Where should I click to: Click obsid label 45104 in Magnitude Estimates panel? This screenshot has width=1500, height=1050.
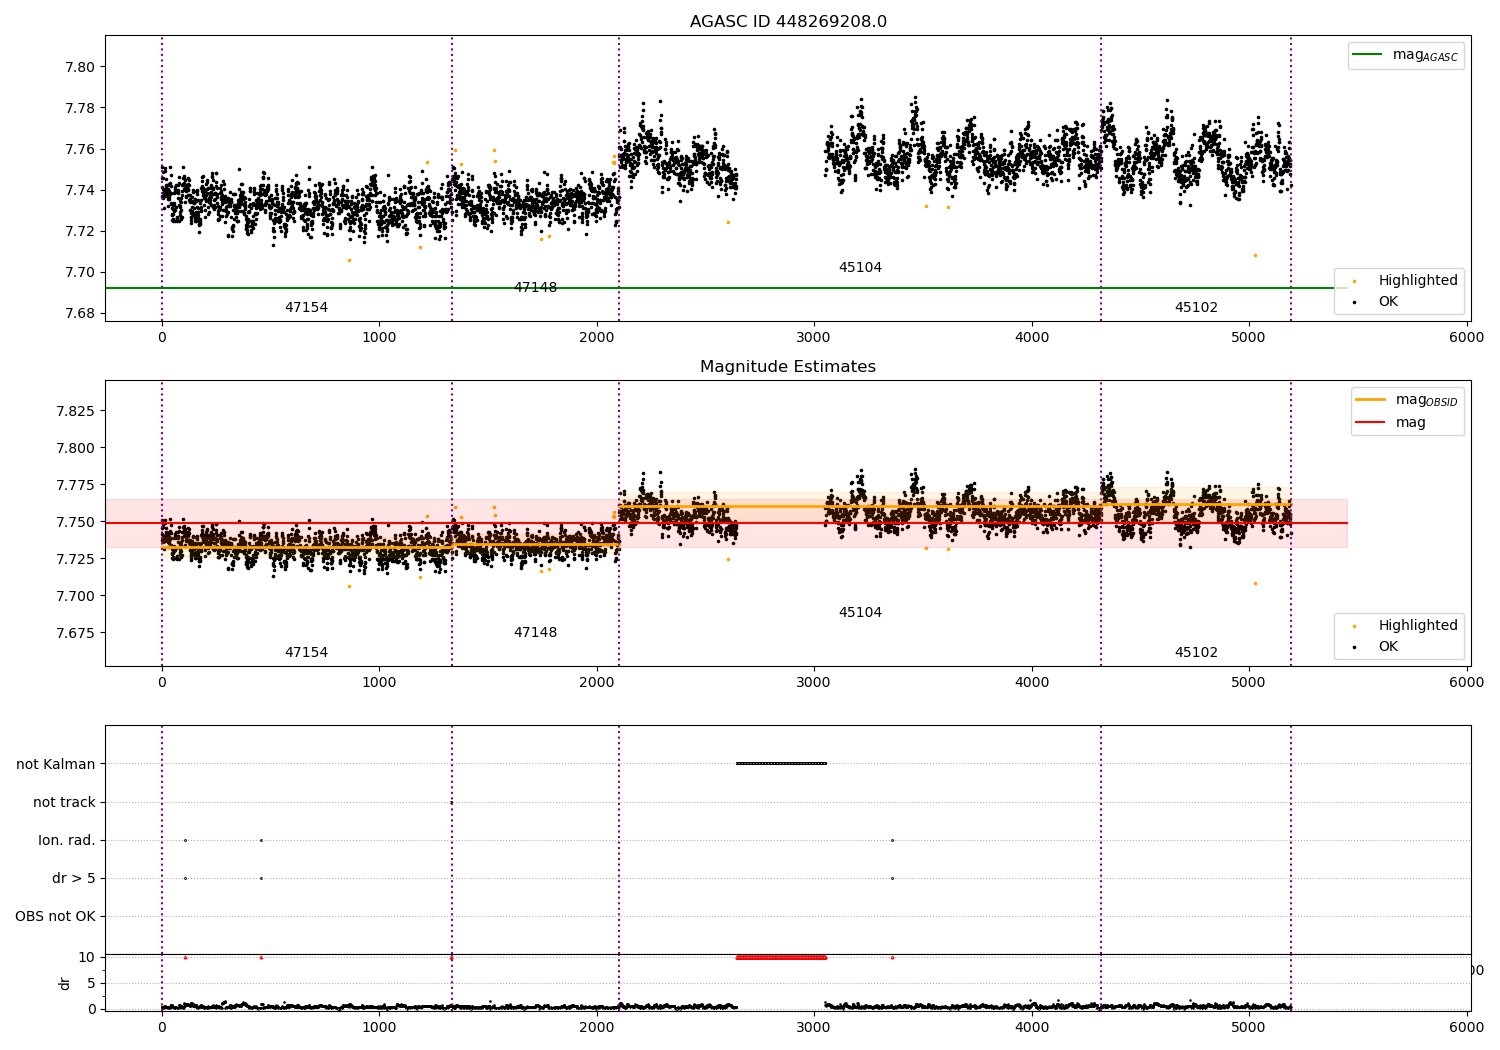pos(860,612)
